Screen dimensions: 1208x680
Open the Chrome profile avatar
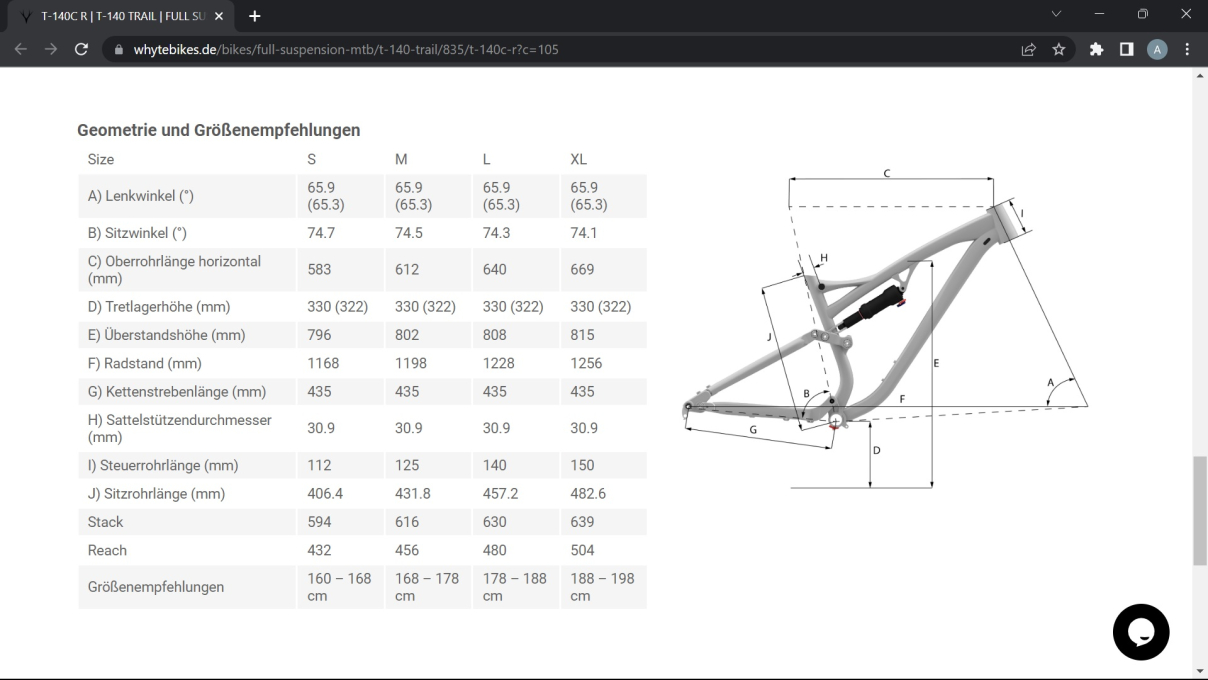point(1157,49)
